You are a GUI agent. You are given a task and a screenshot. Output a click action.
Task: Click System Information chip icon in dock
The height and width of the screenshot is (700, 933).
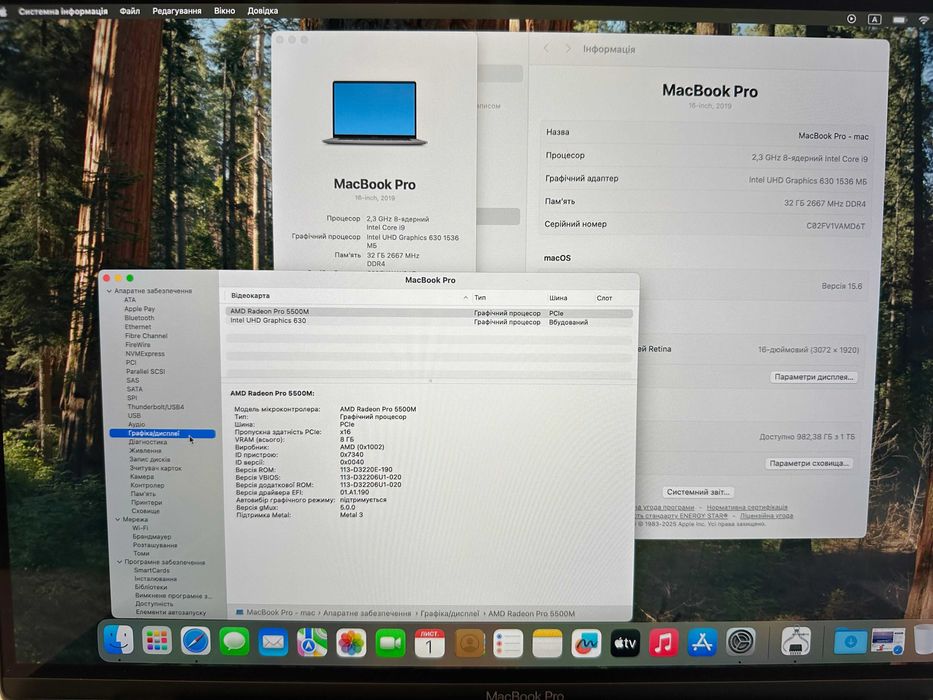tap(796, 640)
